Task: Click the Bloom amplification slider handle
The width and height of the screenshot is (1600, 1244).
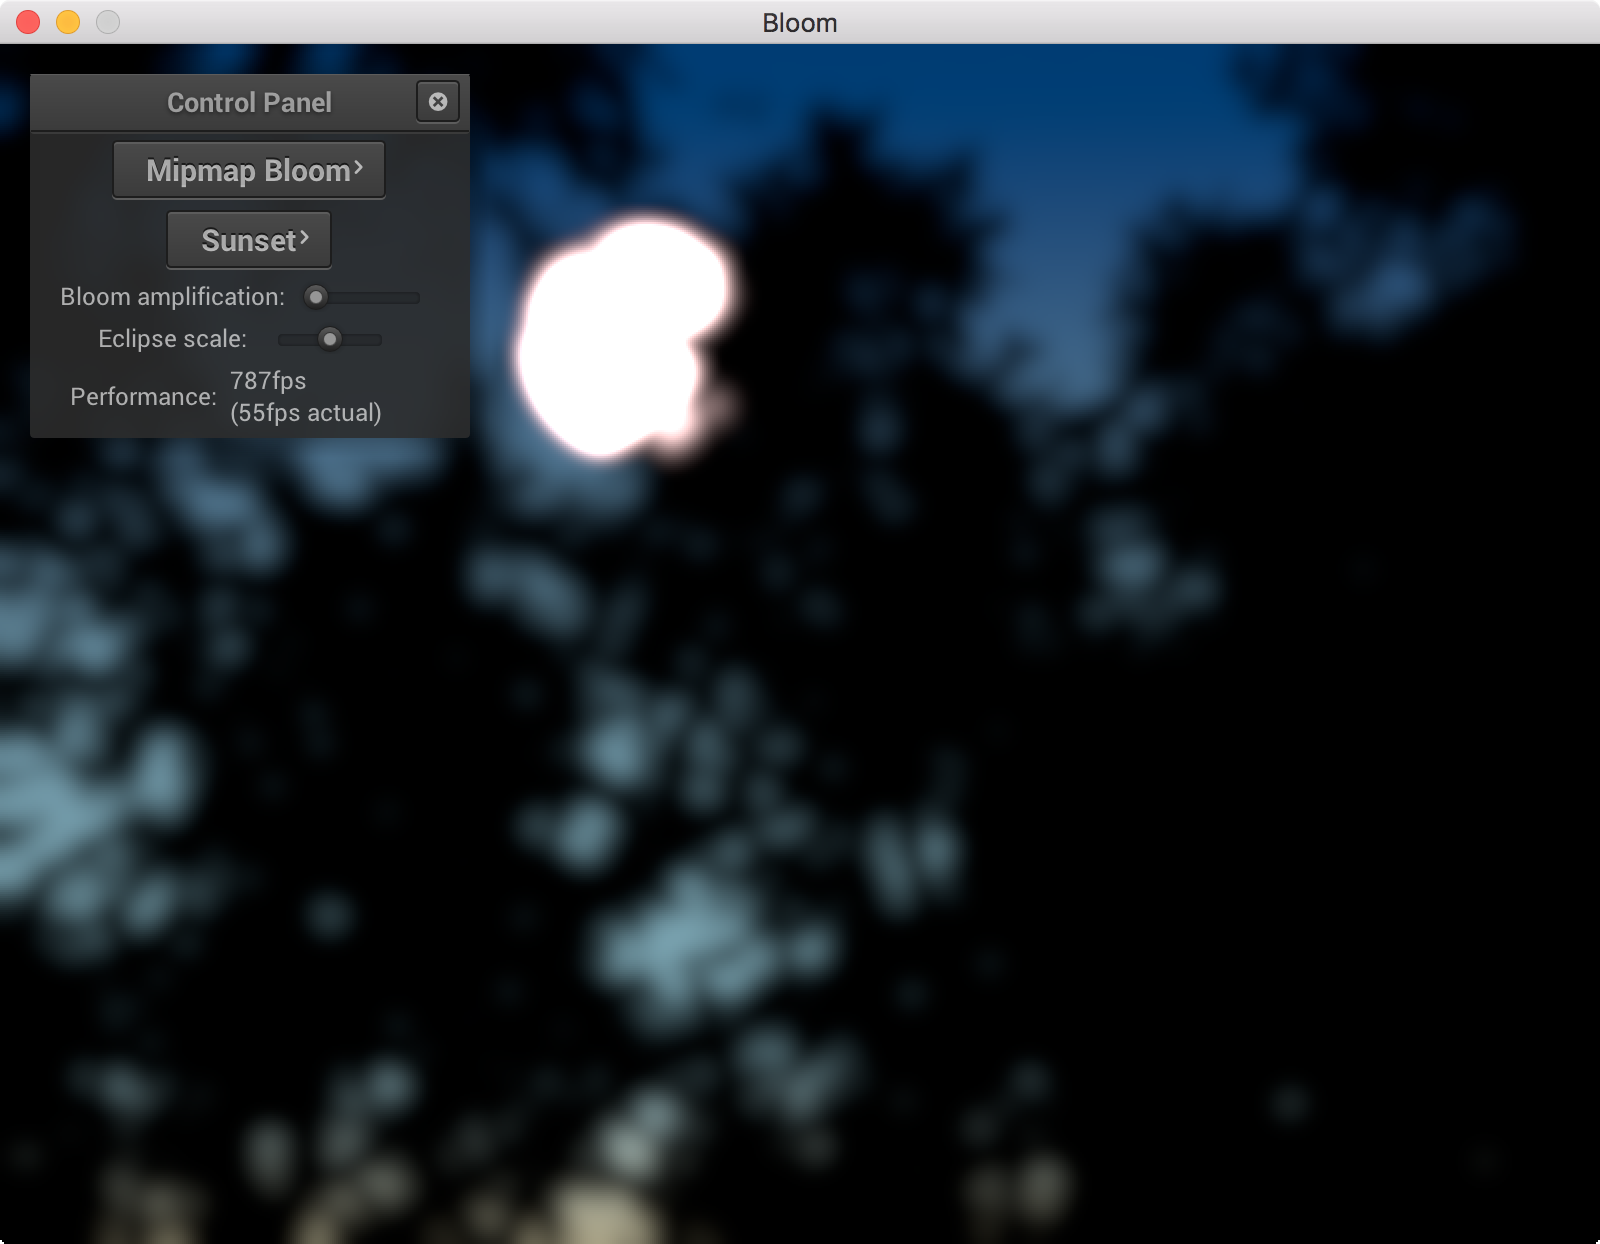Action: click(316, 297)
